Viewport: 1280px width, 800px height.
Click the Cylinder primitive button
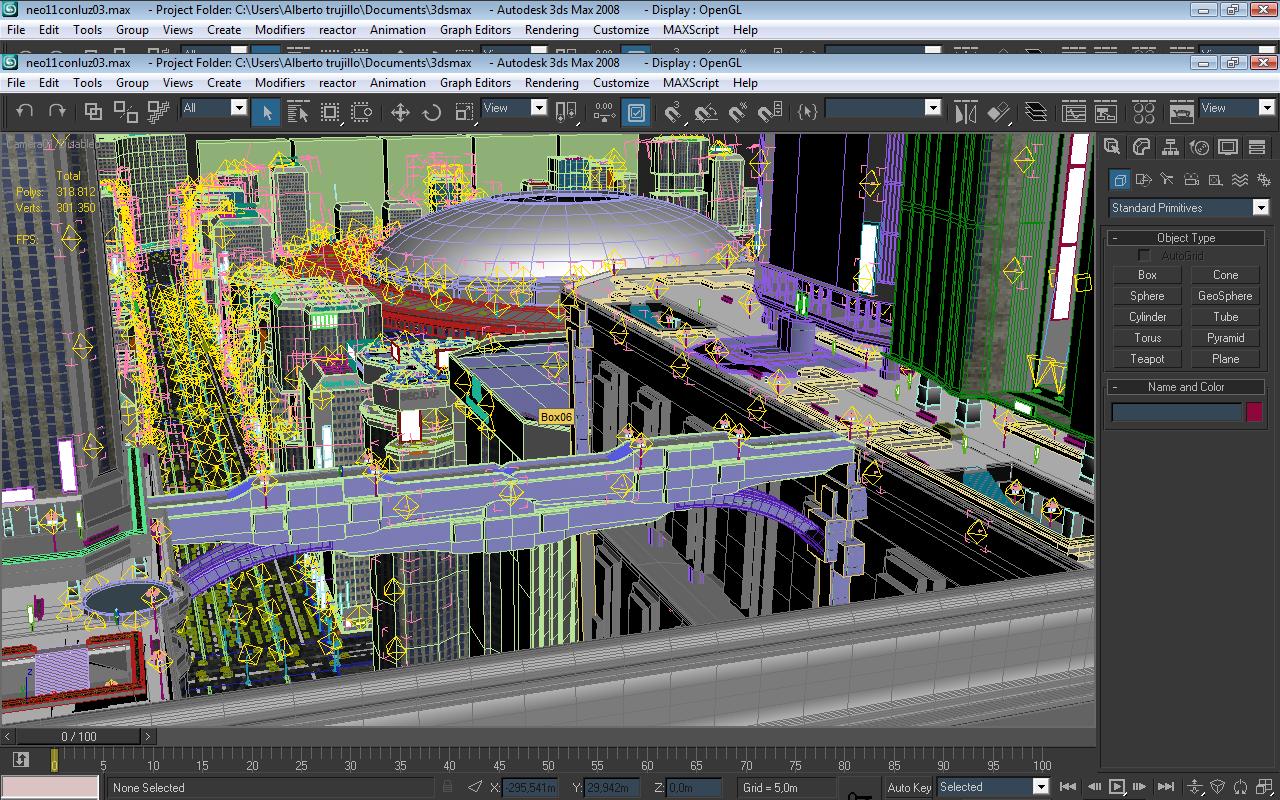point(1147,317)
